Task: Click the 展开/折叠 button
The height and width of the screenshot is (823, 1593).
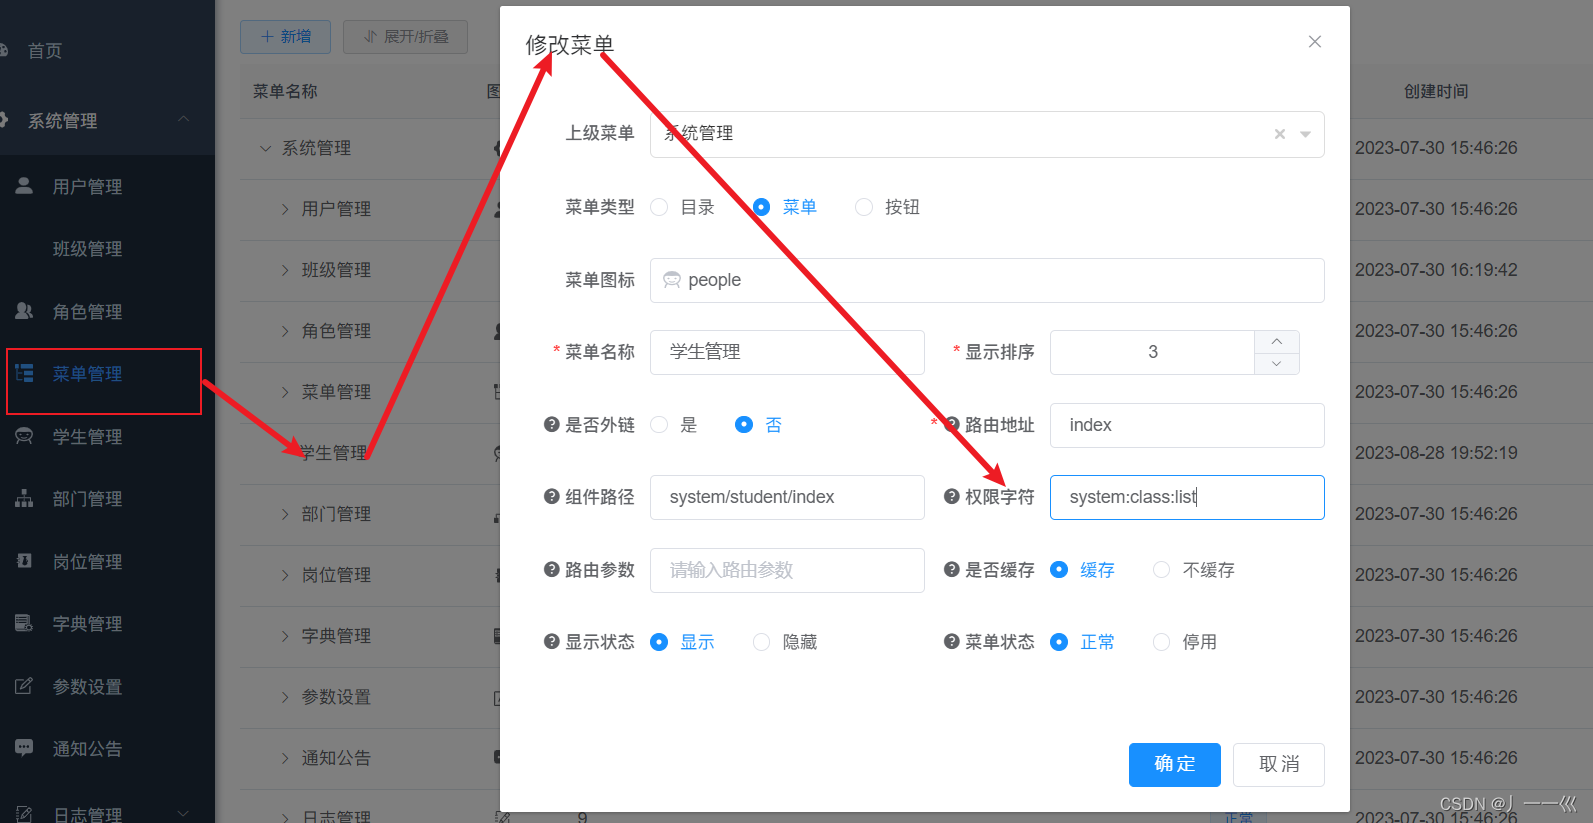Action: coord(405,37)
